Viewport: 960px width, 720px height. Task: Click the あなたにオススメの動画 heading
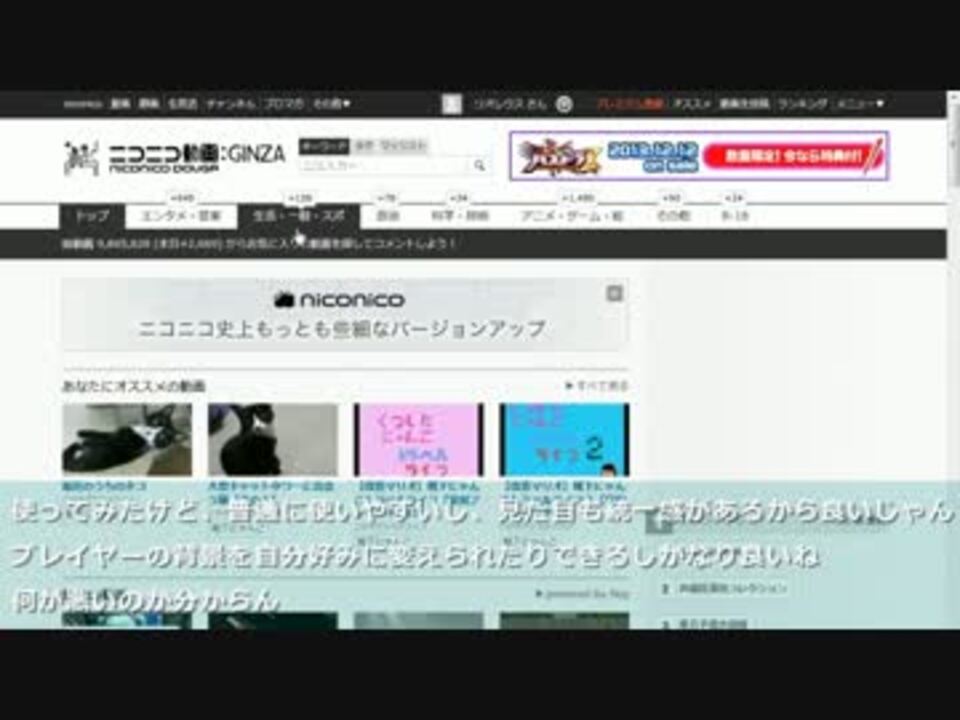click(x=133, y=386)
